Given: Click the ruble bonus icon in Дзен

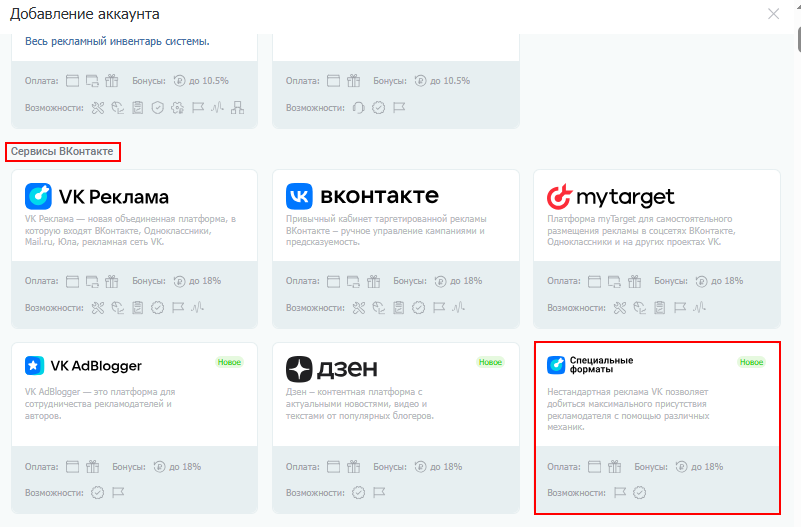Looking at the screenshot, I should click(x=420, y=467).
